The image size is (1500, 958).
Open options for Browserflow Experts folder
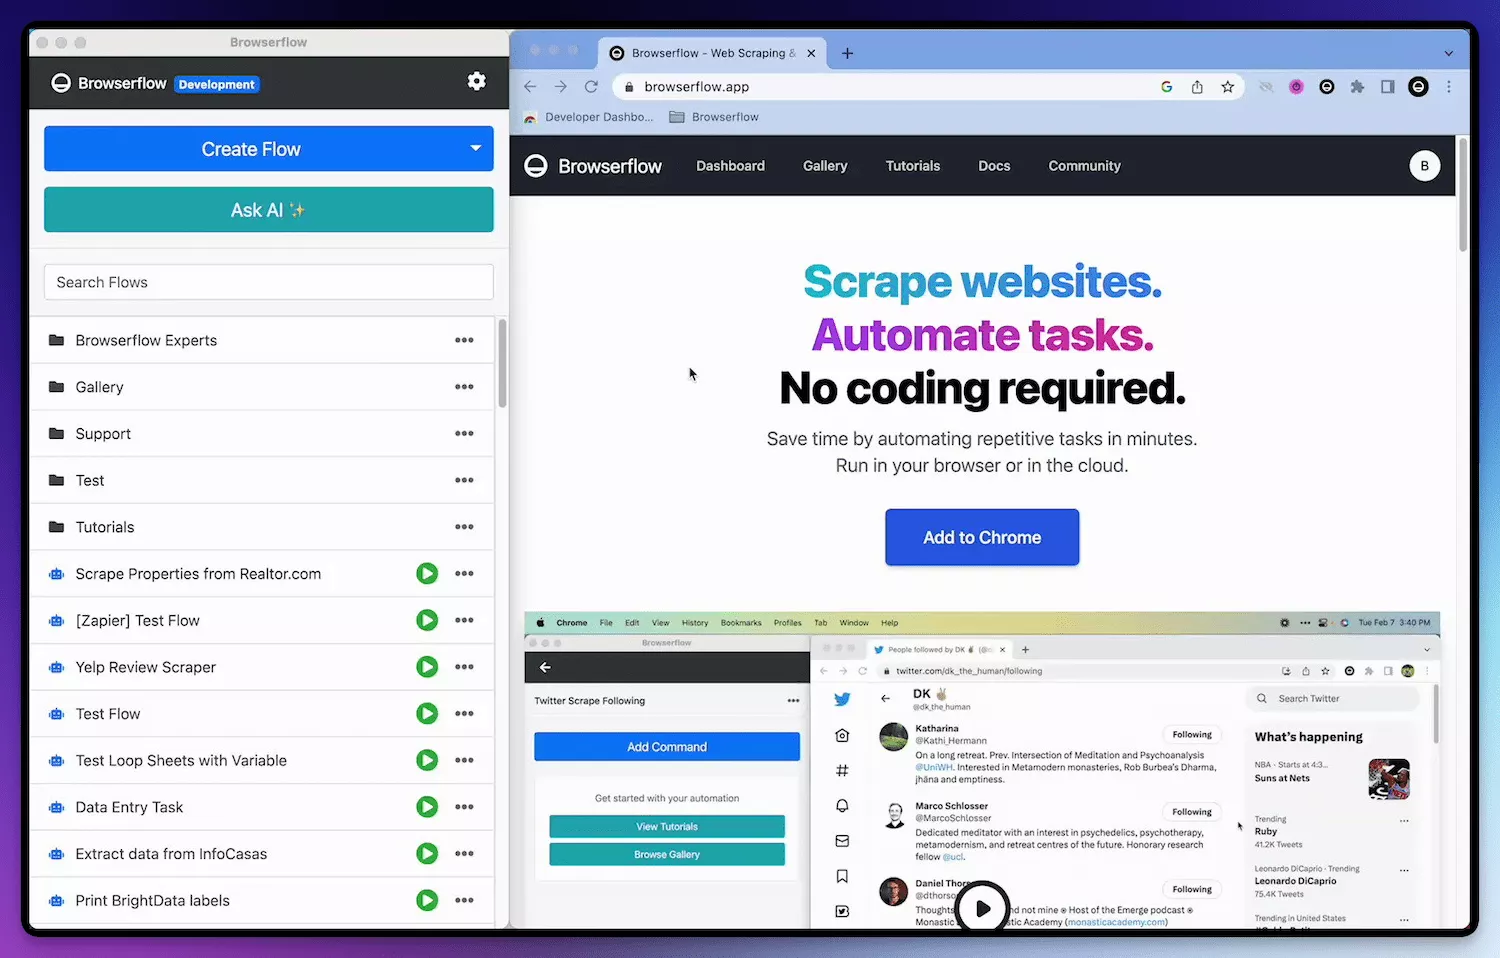tap(464, 340)
